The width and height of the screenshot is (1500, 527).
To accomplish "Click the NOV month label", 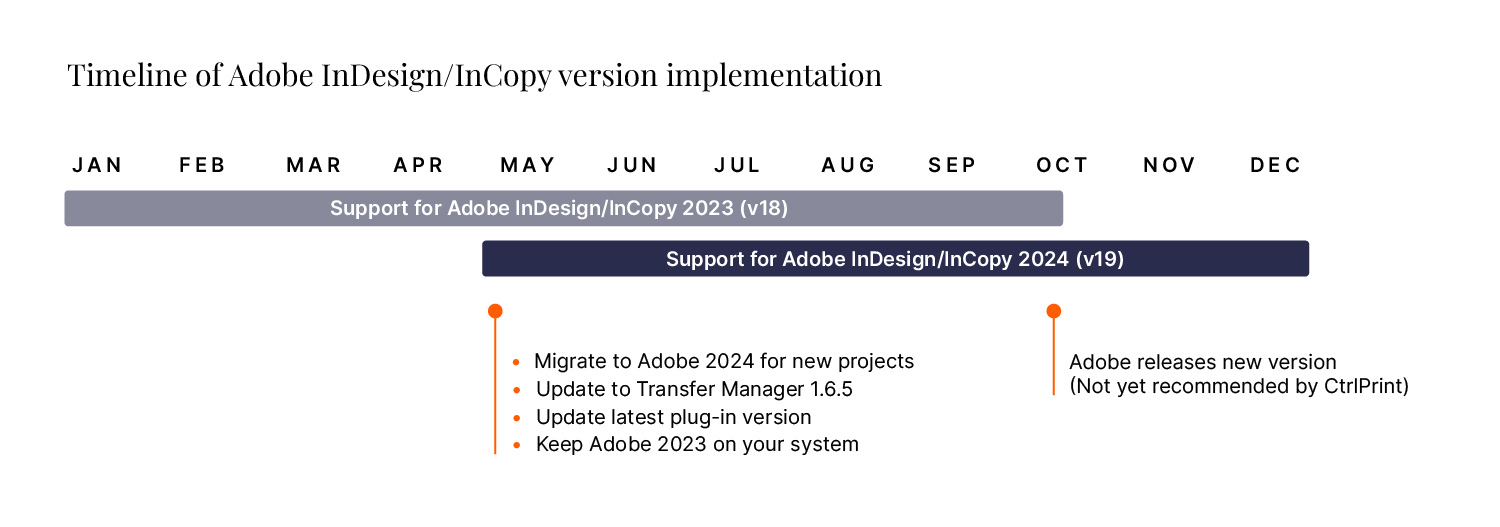I will (1170, 165).
